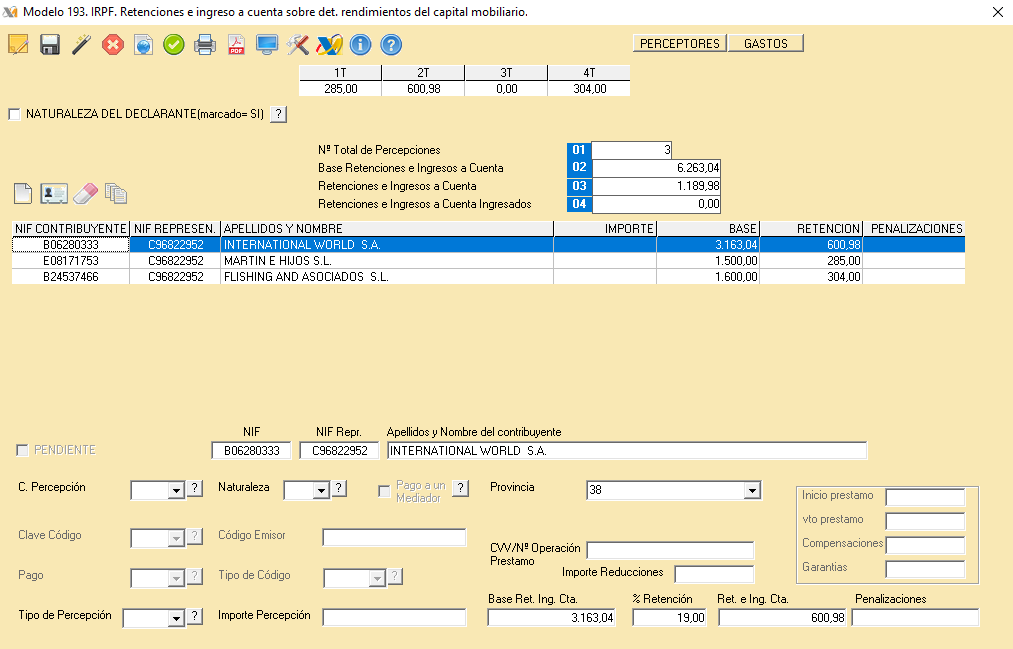Select the MARTIN E HIJOS S.L. row
This screenshot has height=649, width=1013.
(x=488, y=261)
